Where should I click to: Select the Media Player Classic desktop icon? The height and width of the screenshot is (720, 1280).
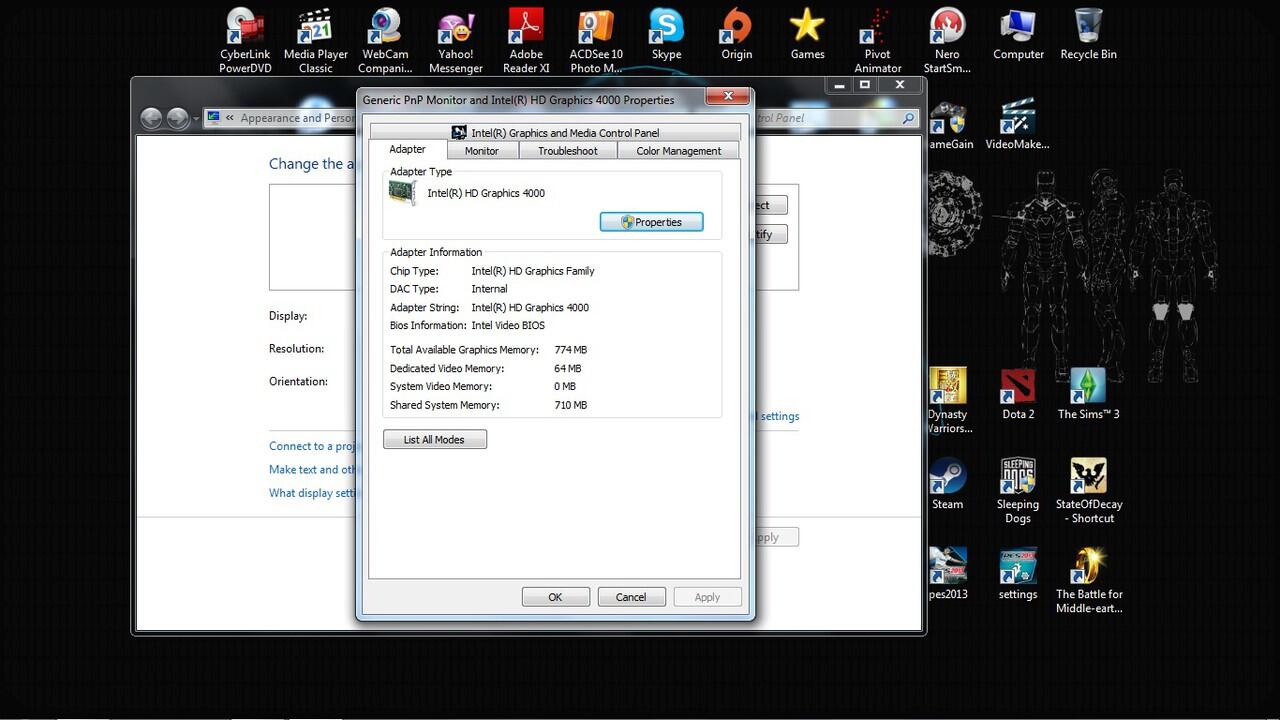tap(315, 40)
